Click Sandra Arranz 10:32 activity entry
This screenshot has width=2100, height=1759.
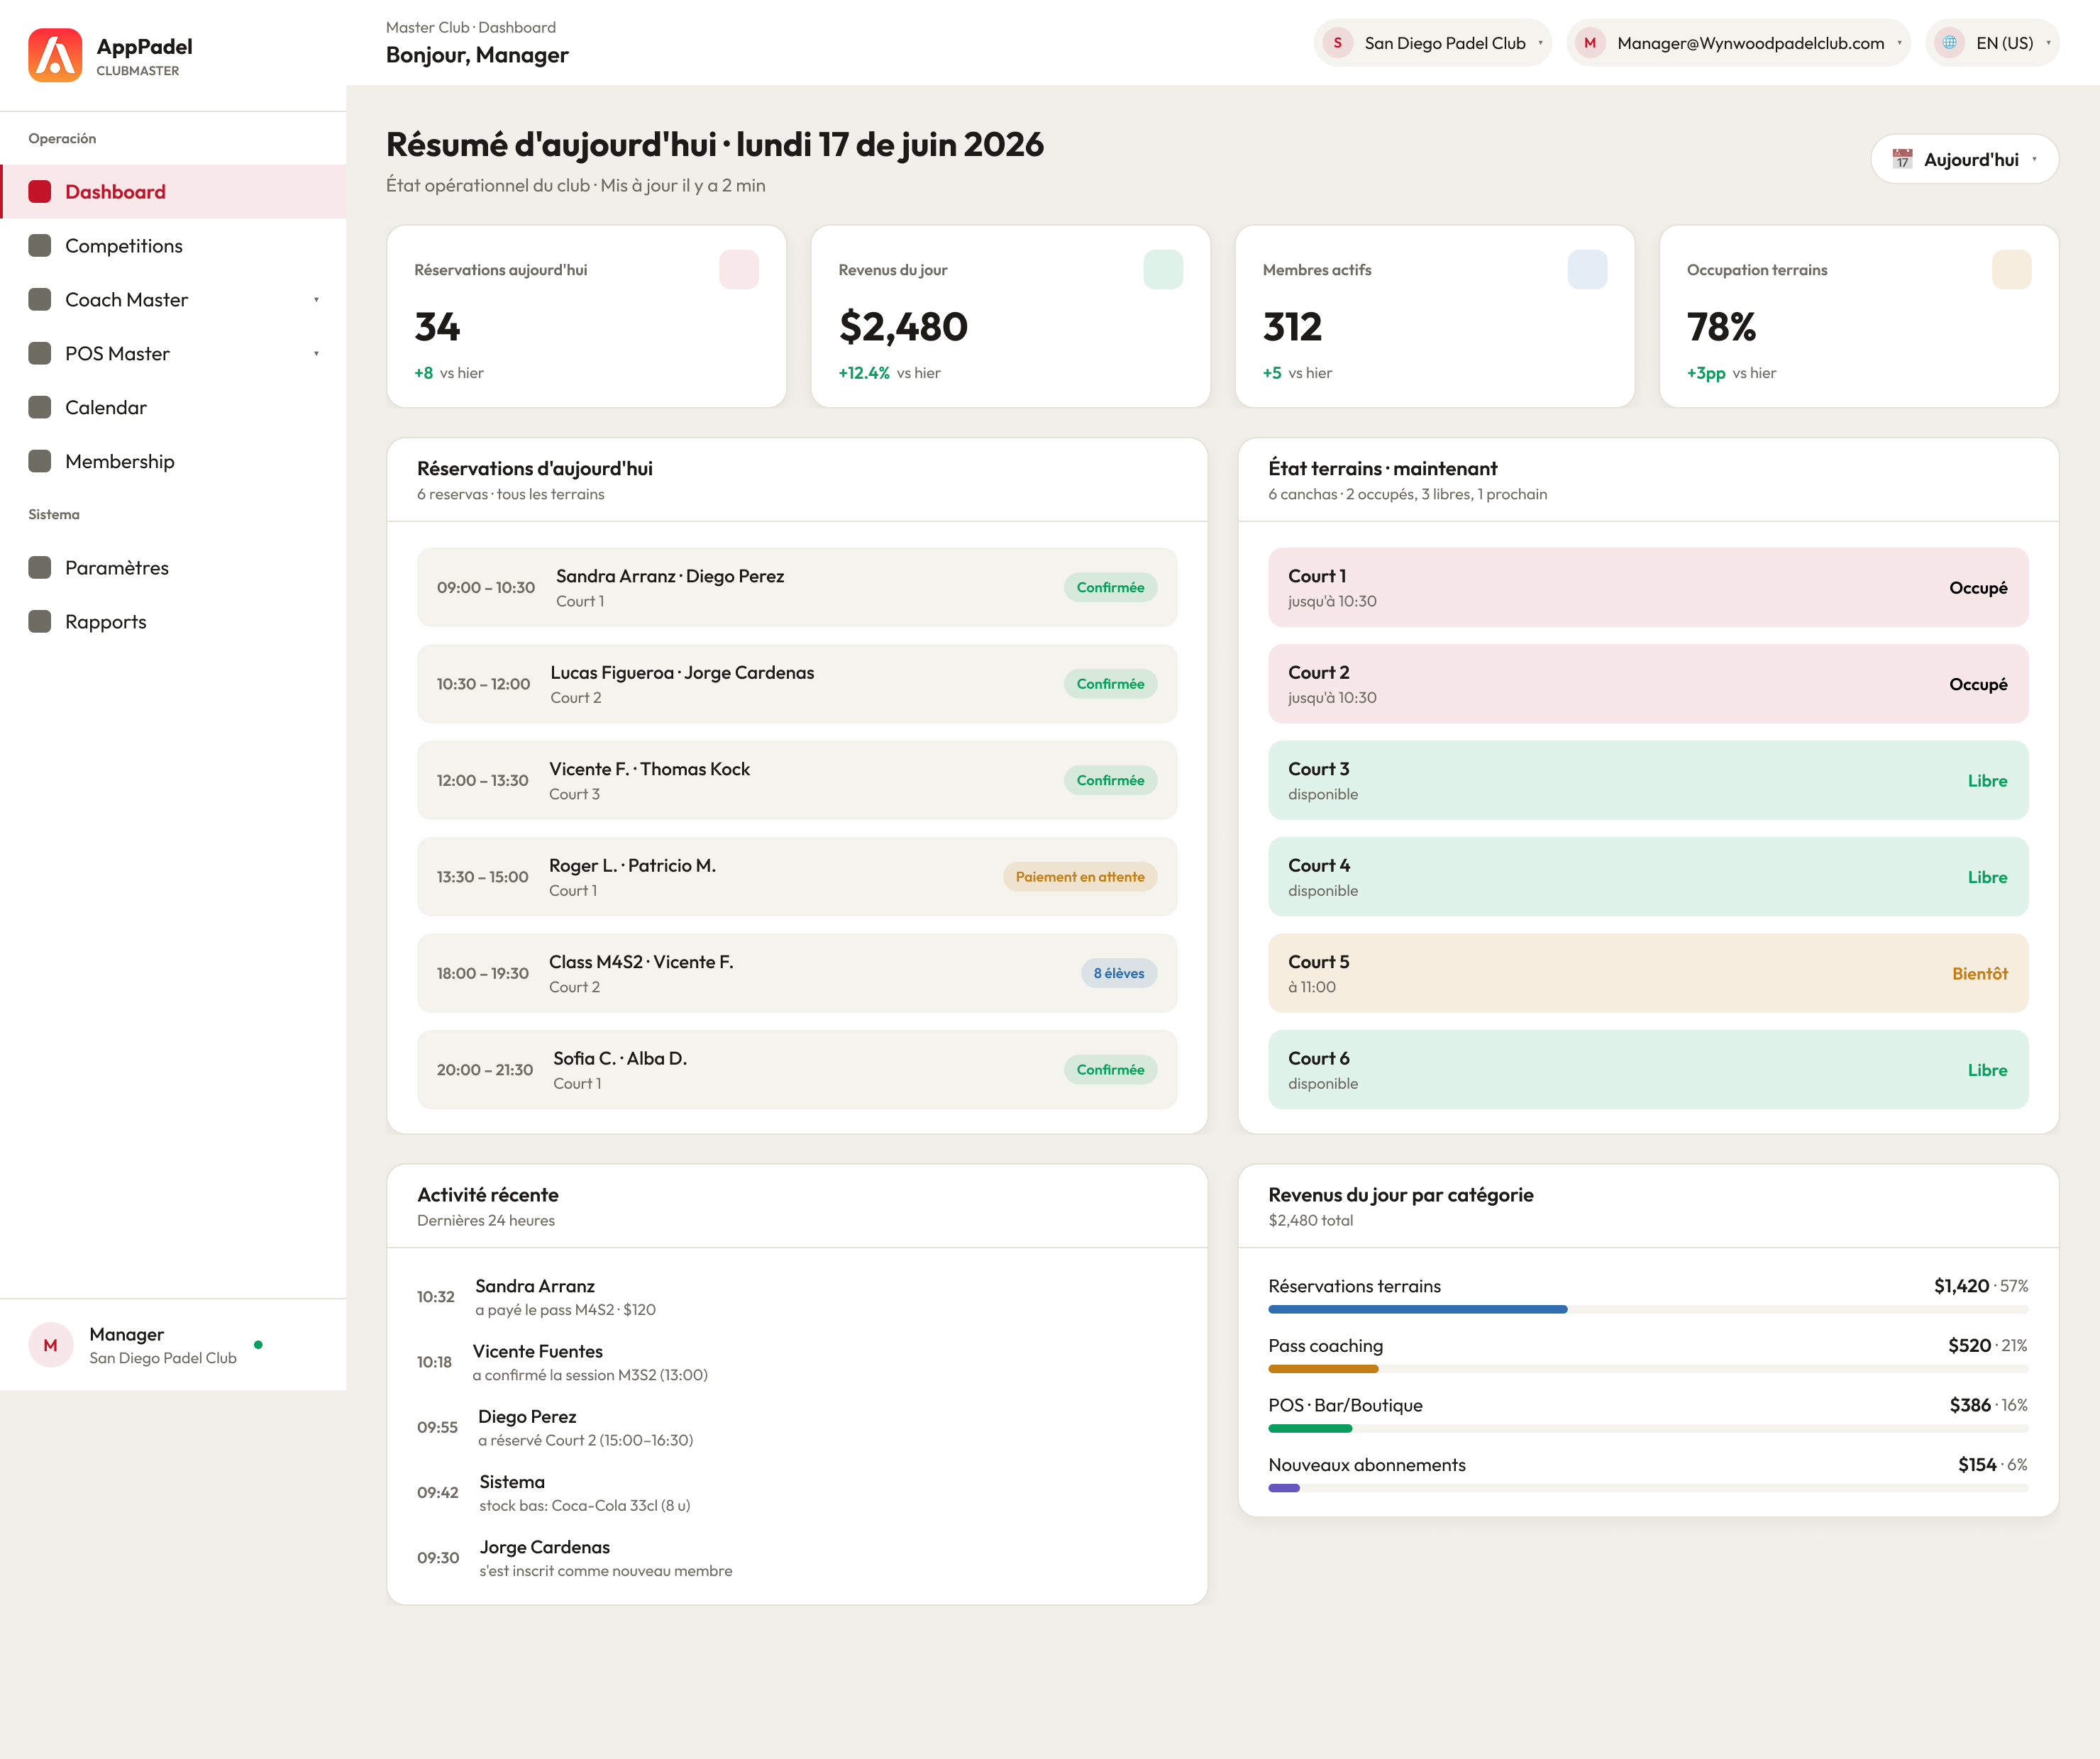tap(797, 1297)
